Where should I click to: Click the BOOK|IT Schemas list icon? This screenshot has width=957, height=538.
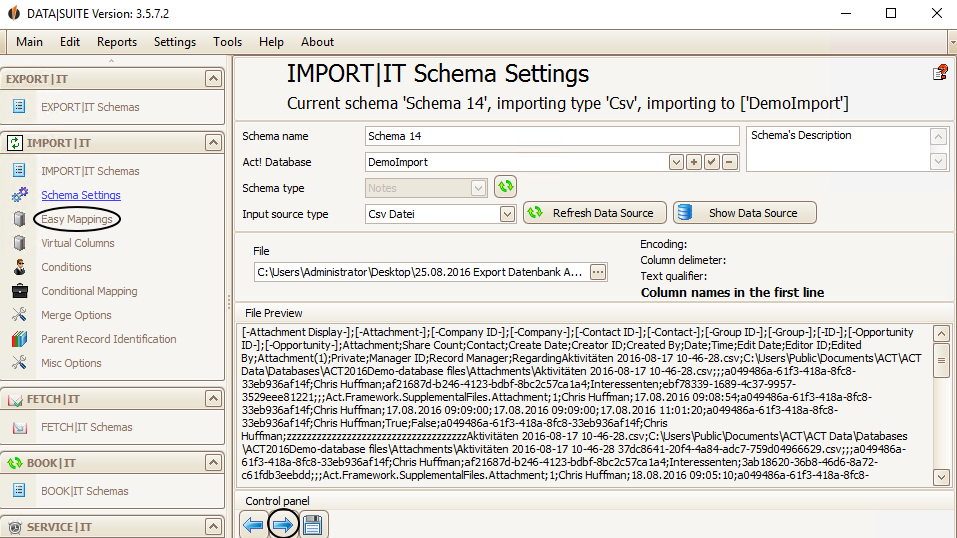coord(19,490)
